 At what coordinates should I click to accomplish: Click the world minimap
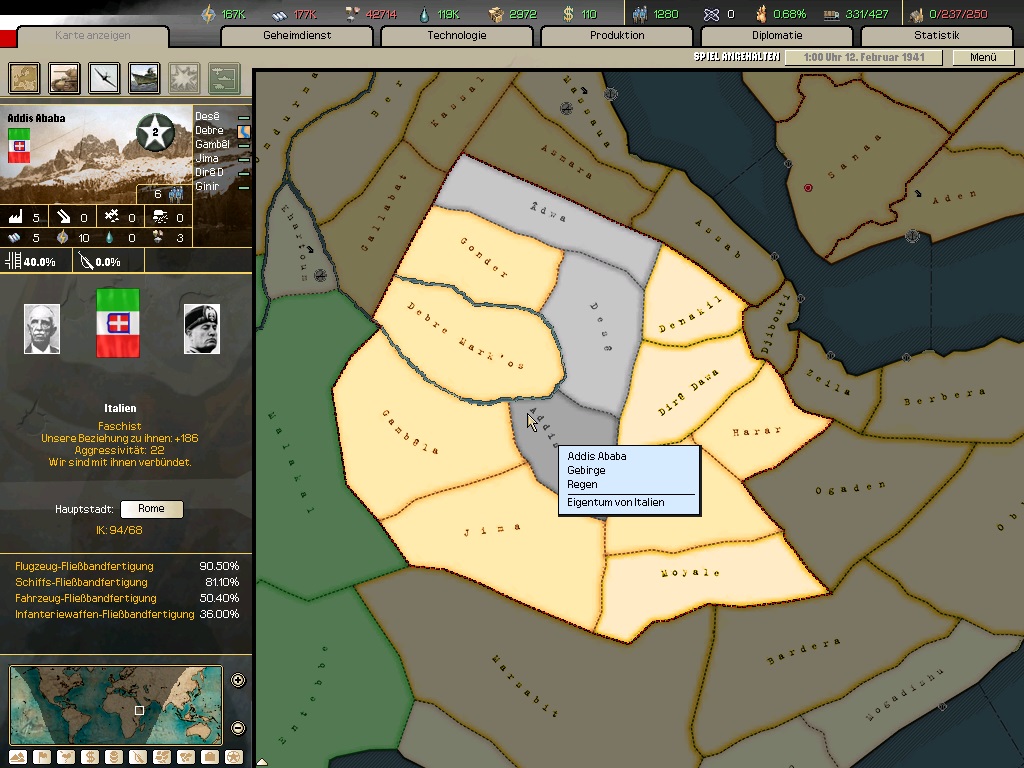pos(115,706)
